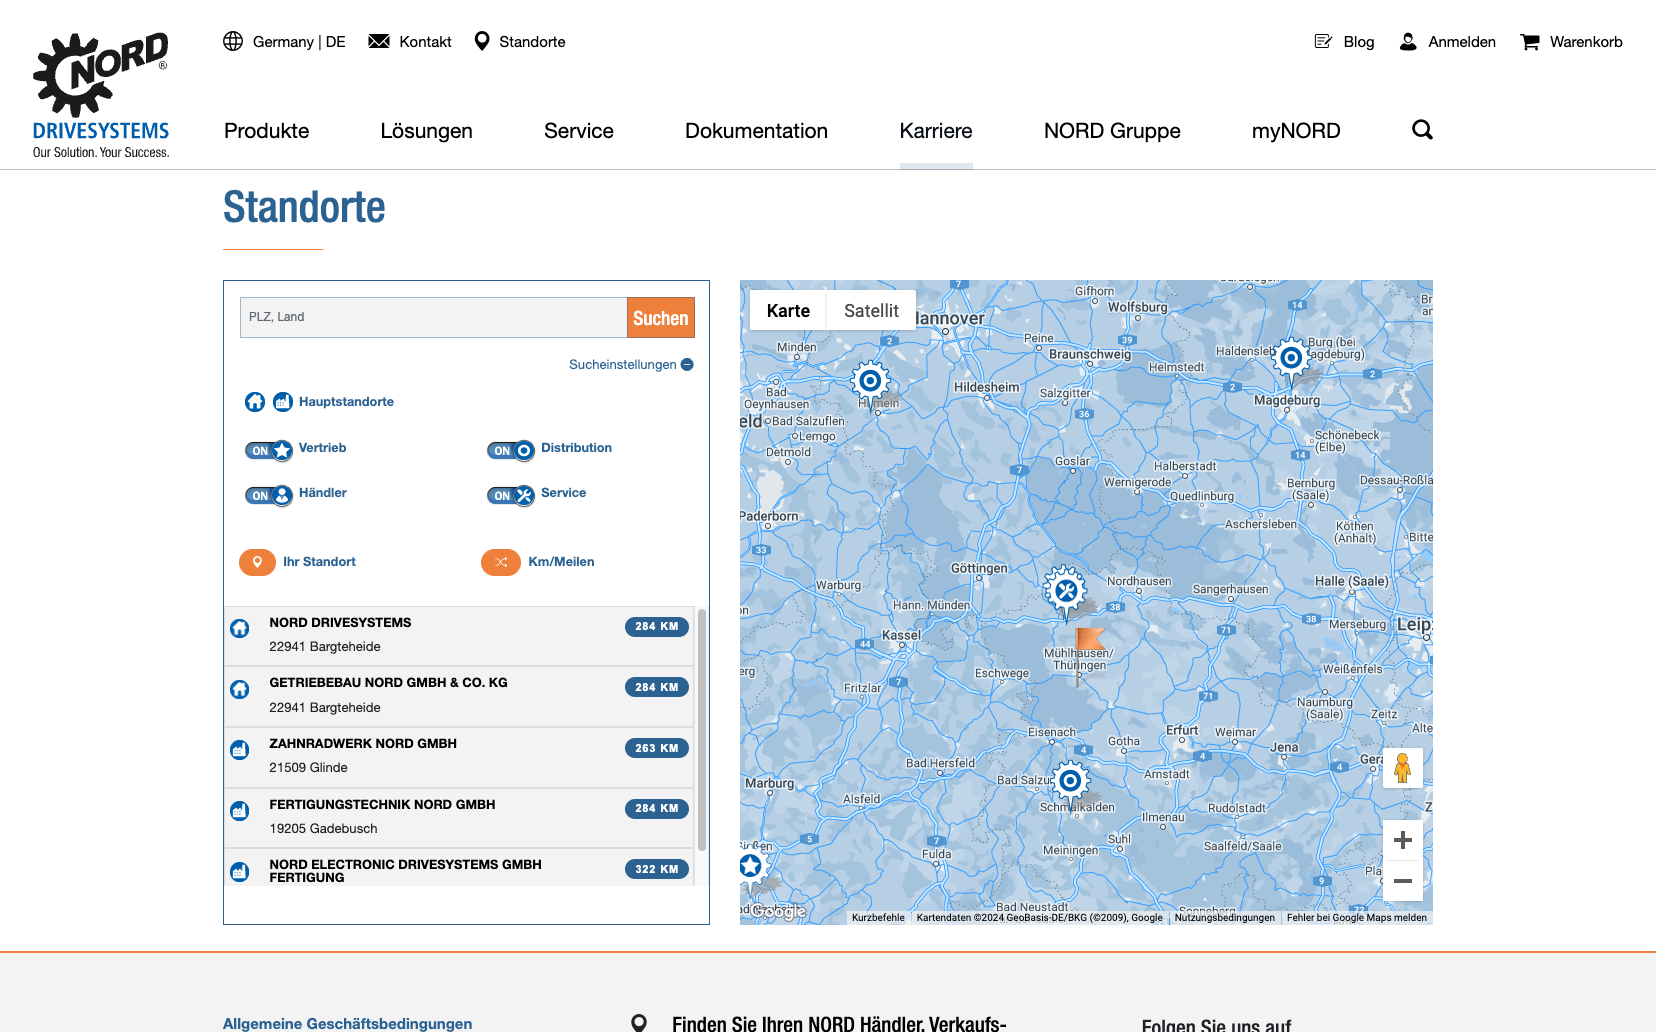Select the GETRIEBEBAU NORD GMBH & CO. KG entry
Screen dimensions: 1656x1032
click(459, 696)
